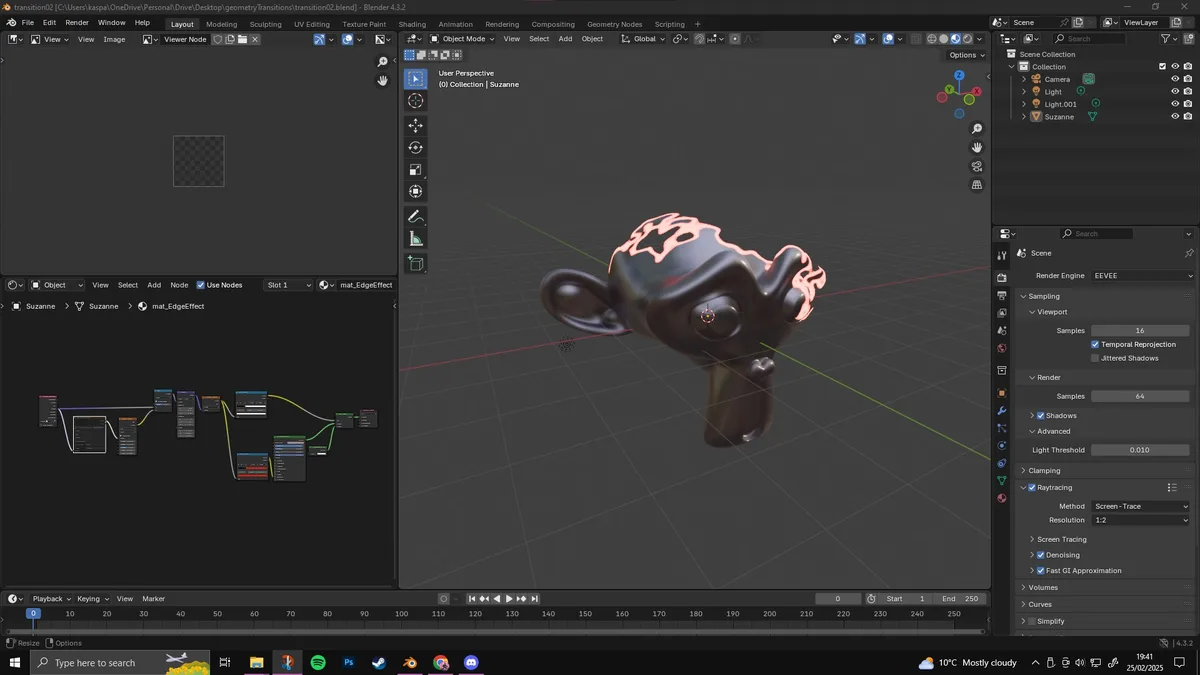Switch viewport to rendered shading
This screenshot has height=675, width=1200.
pyautogui.click(x=968, y=39)
